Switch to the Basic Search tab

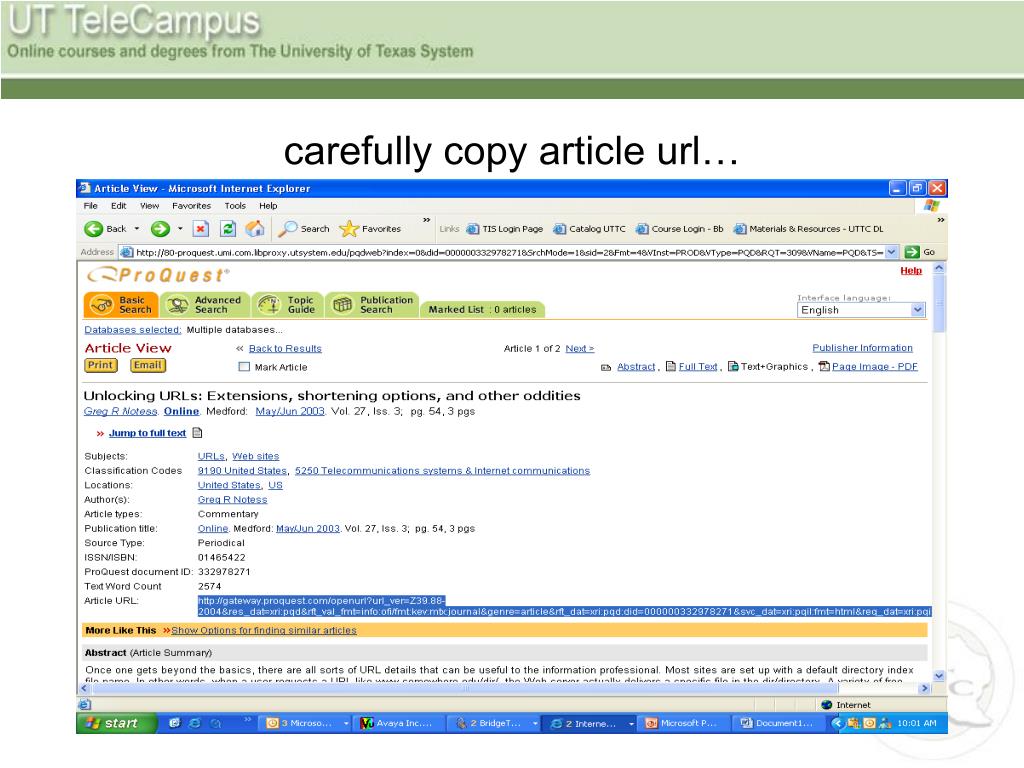(121, 305)
